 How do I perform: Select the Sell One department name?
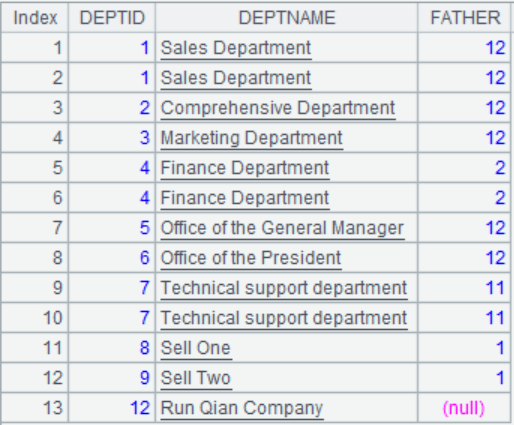[x=196, y=348]
